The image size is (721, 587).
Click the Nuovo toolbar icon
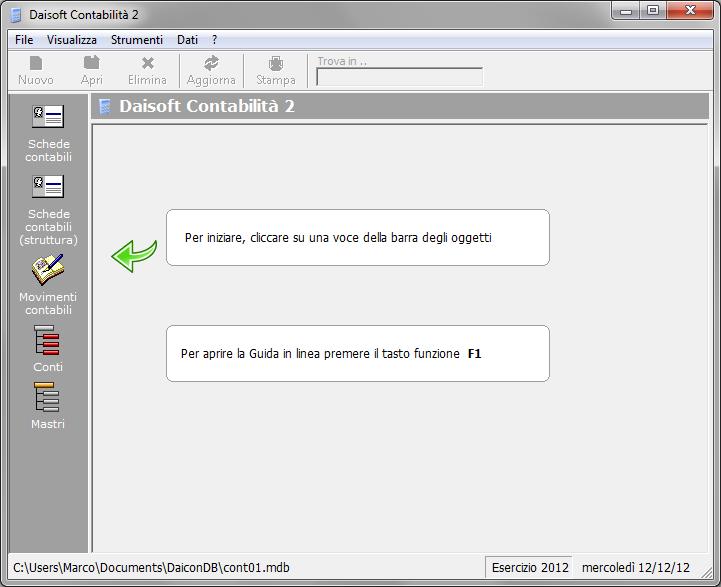(36, 63)
